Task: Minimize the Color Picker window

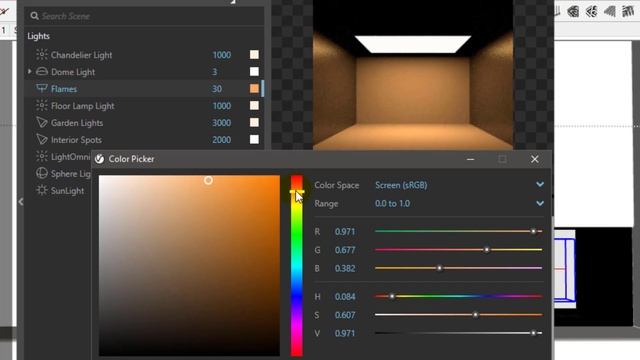Action: pyautogui.click(x=471, y=159)
